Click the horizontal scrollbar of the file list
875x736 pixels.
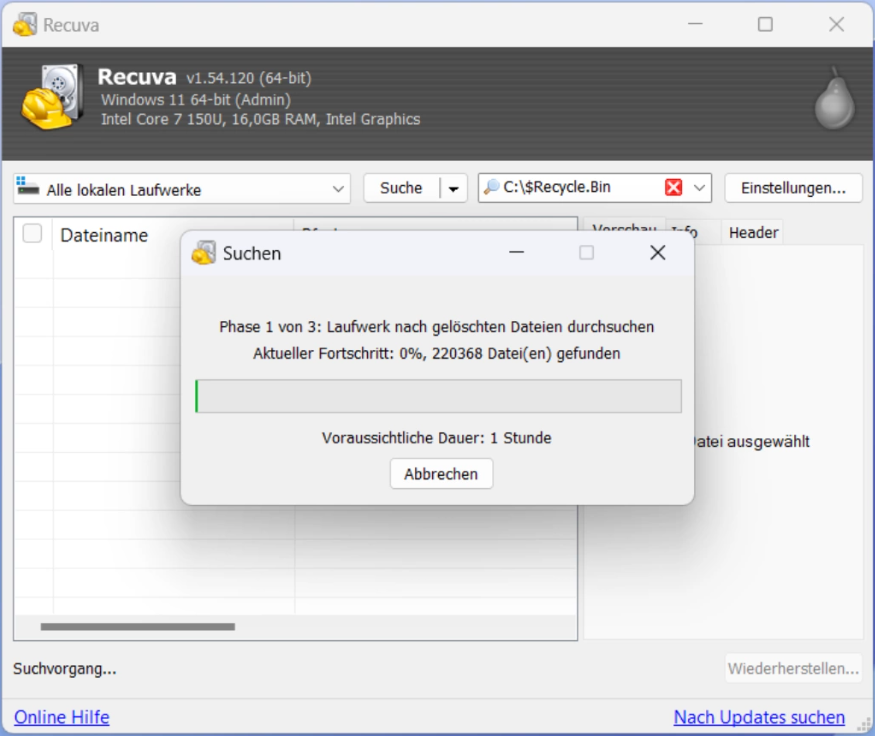[138, 627]
